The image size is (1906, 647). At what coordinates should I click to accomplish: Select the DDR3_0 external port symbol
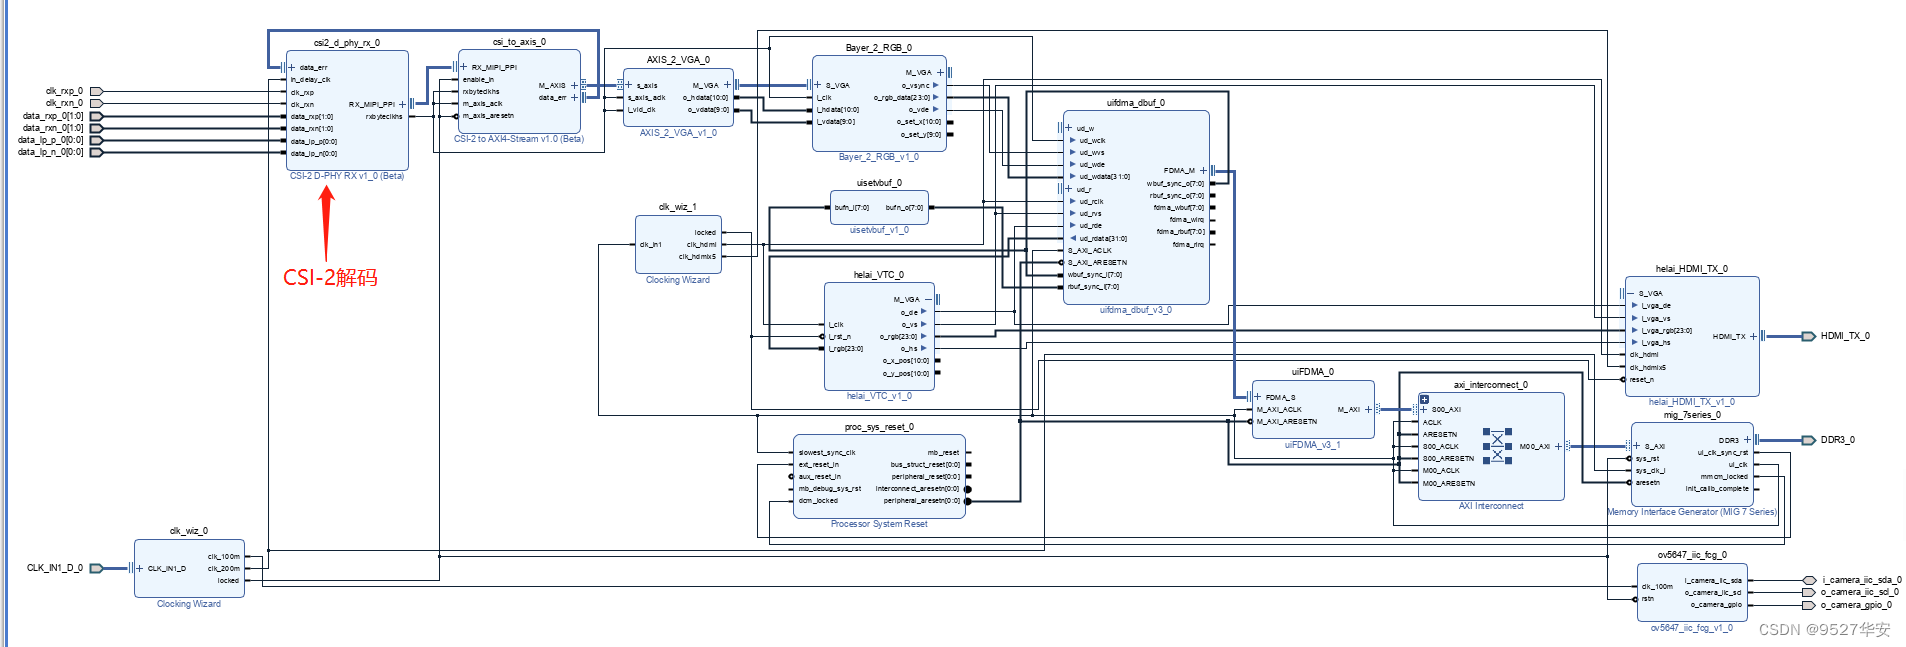pyautogui.click(x=1808, y=440)
